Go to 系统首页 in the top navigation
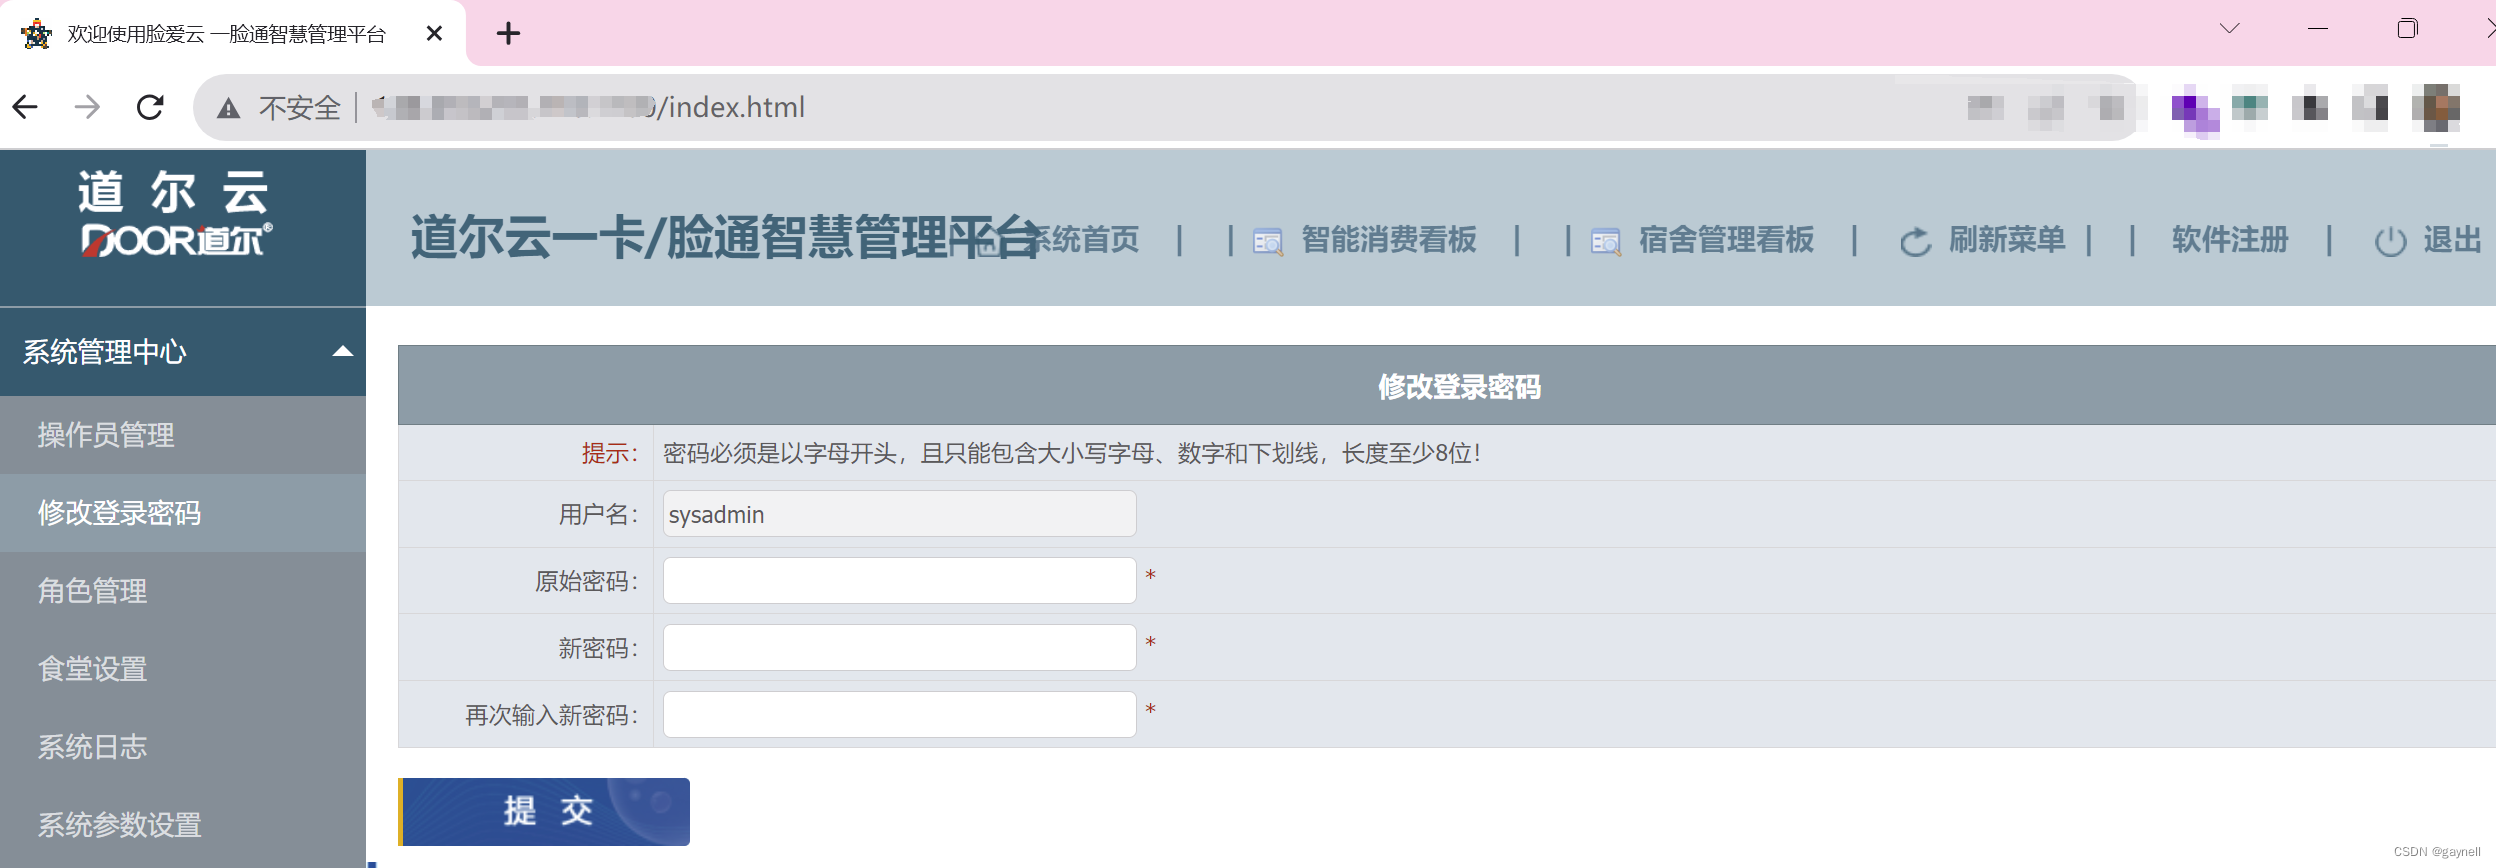The height and width of the screenshot is (868, 2496). pos(1082,240)
